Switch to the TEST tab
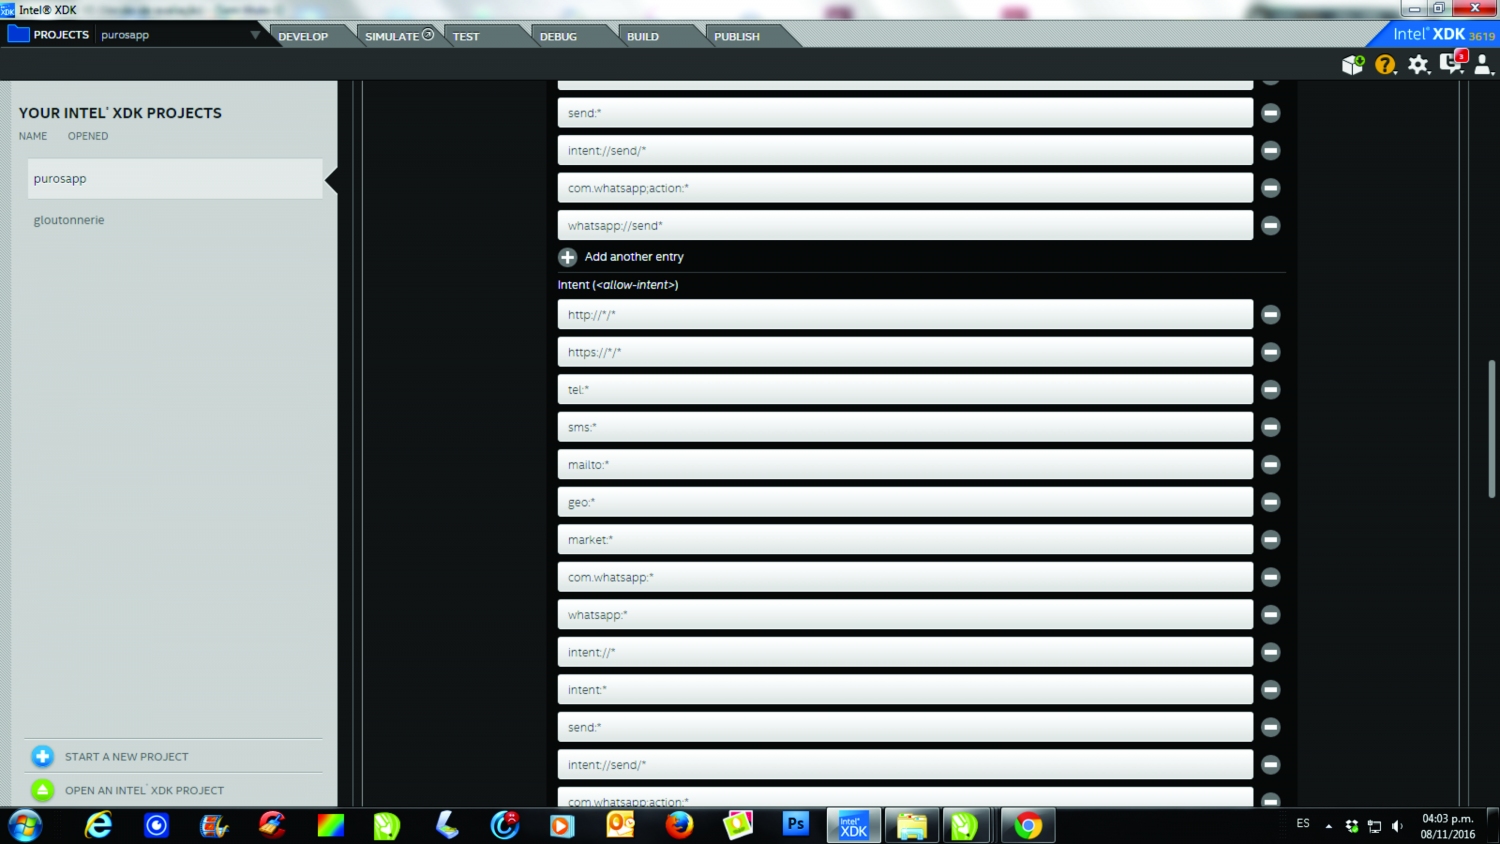1500x844 pixels. pos(466,36)
